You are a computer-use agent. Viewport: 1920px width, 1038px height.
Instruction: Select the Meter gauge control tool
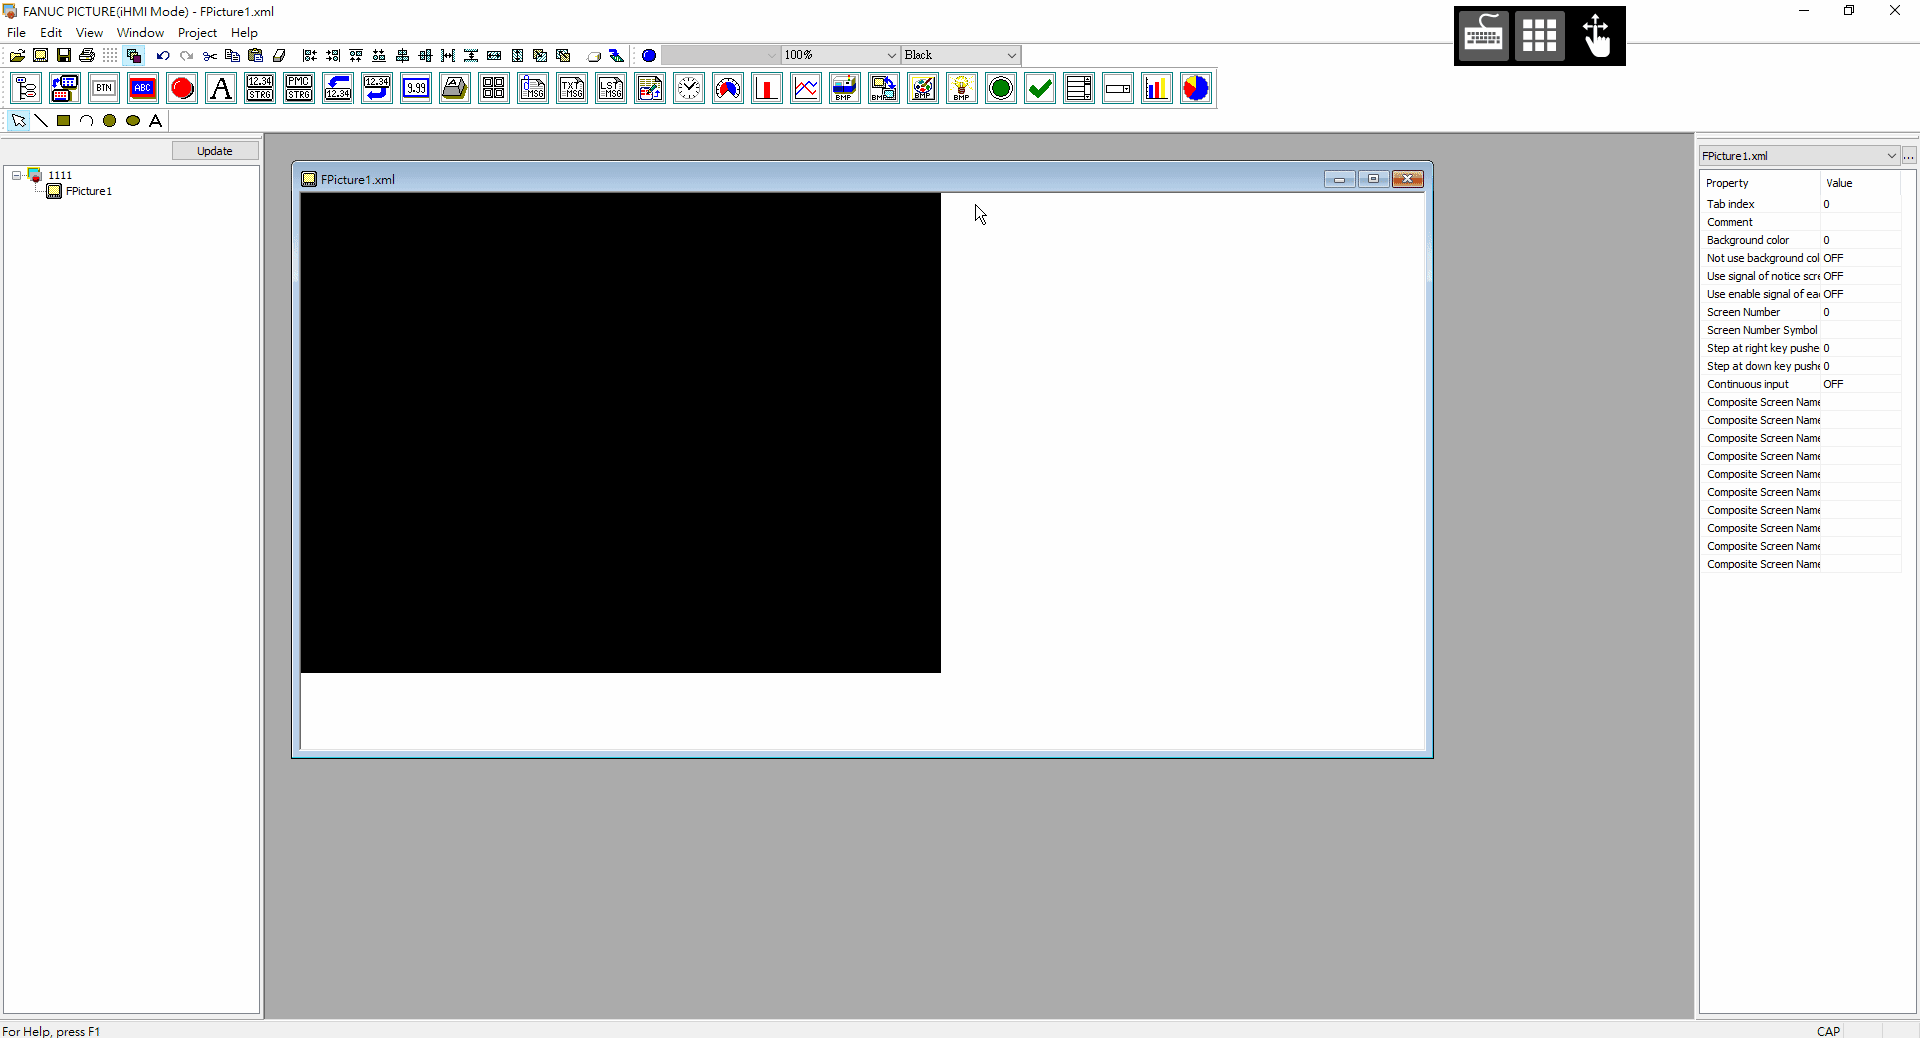(x=728, y=89)
